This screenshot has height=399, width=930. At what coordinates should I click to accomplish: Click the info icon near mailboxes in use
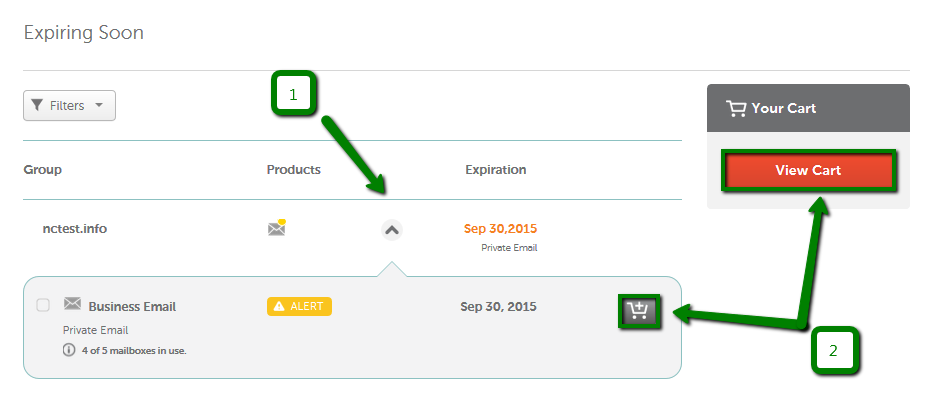(69, 350)
